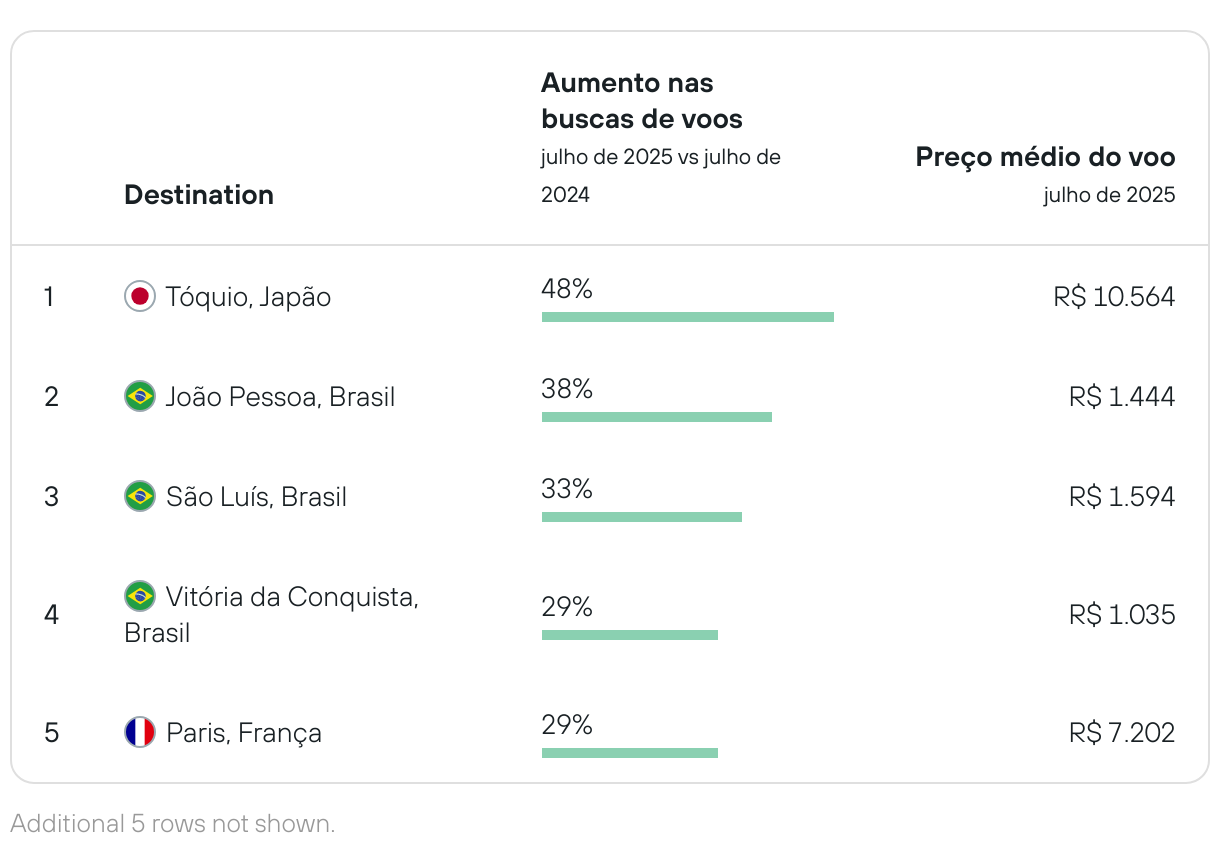This screenshot has width=1220, height=850.
Task: Open the São Luís, Brasil row
Action: tap(256, 497)
